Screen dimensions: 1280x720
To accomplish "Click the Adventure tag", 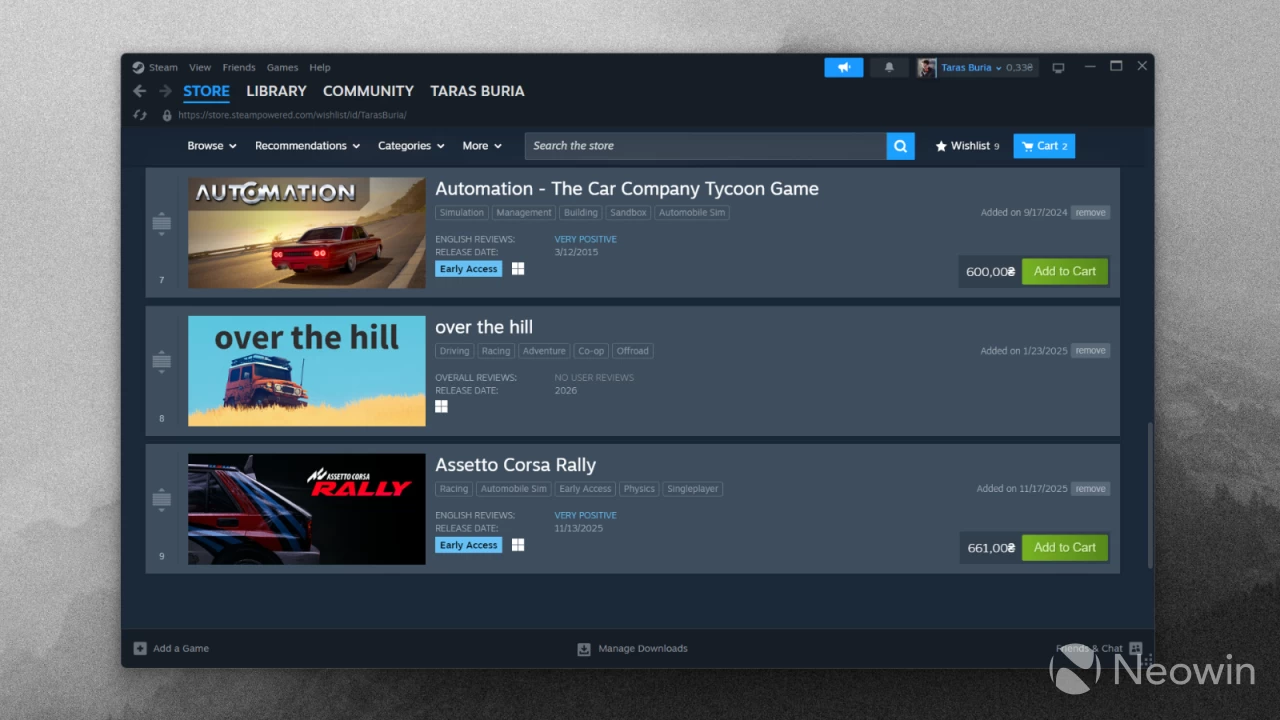I will point(544,351).
